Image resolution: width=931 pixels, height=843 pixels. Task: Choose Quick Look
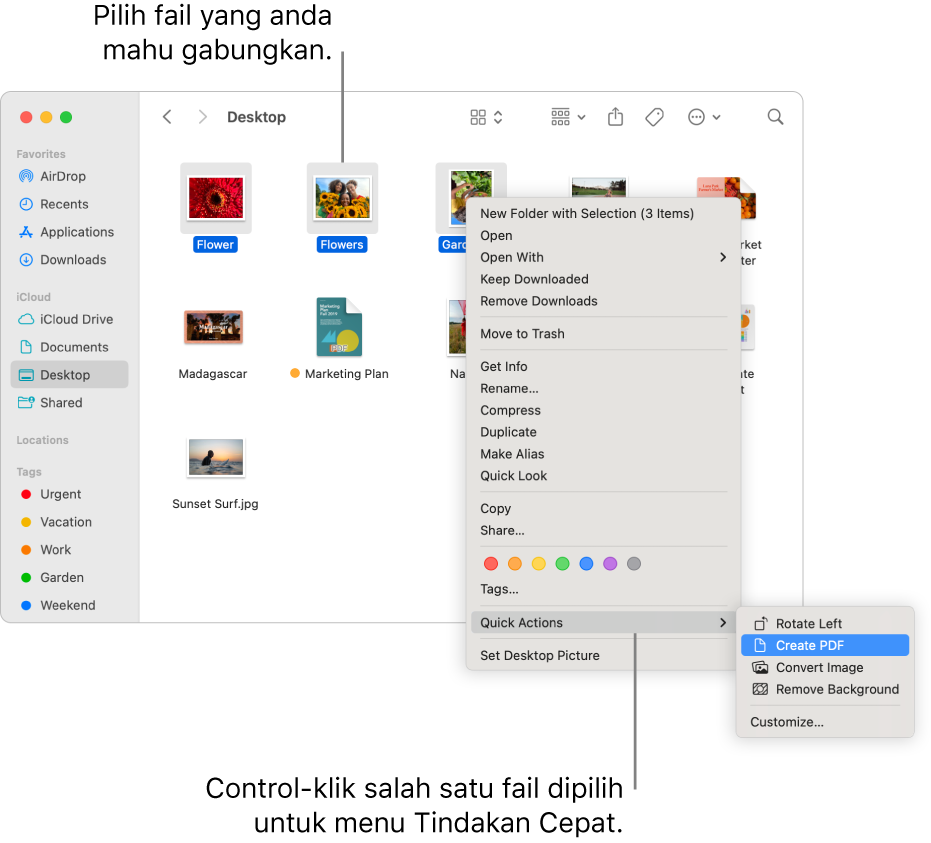(603, 476)
